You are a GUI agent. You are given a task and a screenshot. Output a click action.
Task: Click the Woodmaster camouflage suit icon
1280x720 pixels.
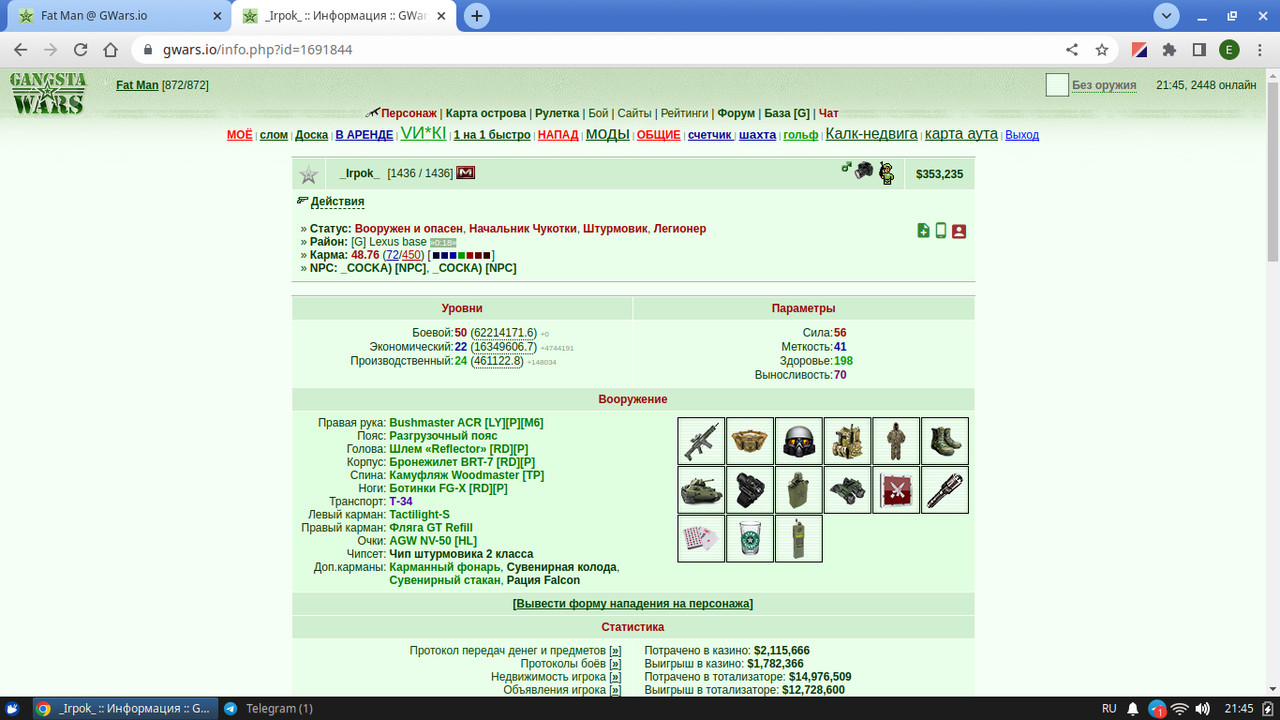click(896, 441)
